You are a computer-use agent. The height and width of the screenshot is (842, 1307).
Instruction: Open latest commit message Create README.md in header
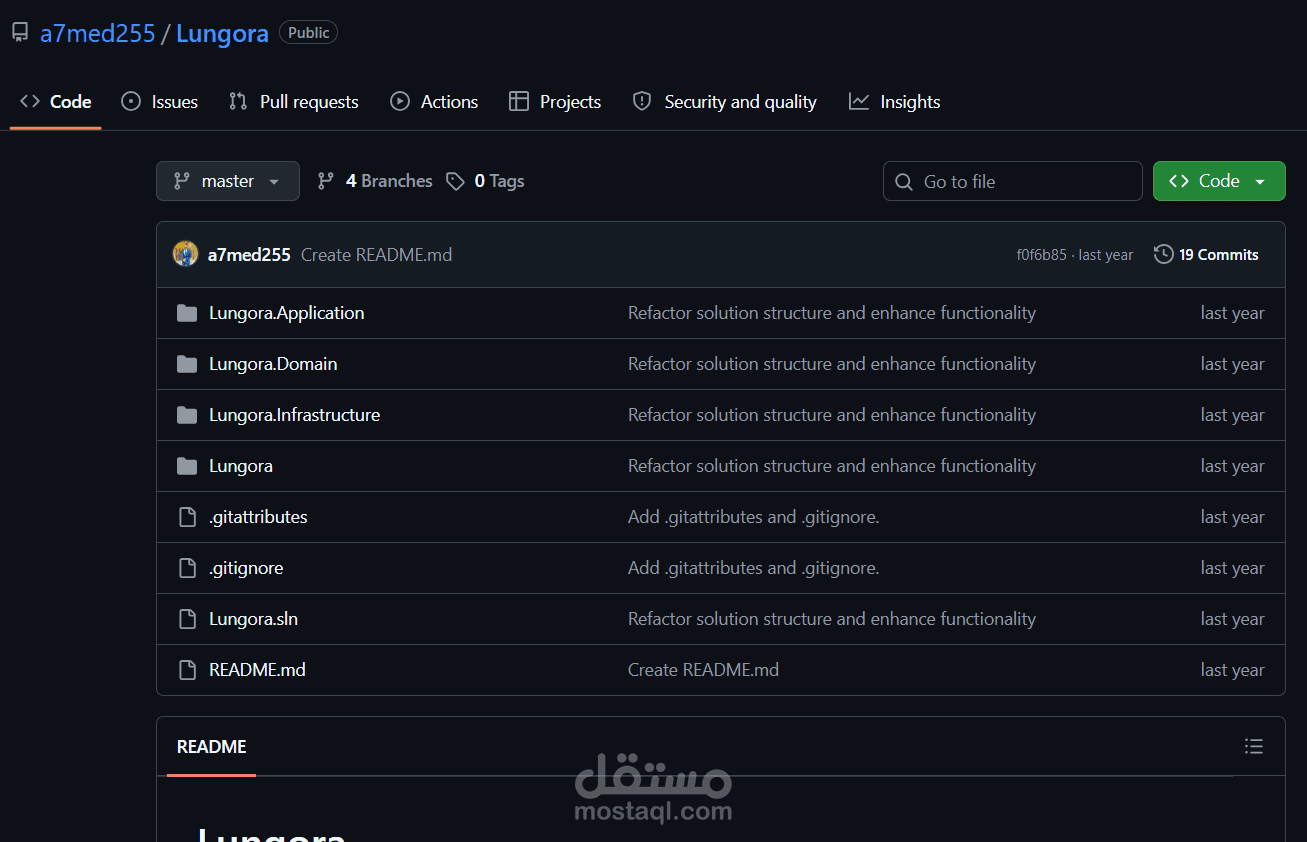(376, 255)
